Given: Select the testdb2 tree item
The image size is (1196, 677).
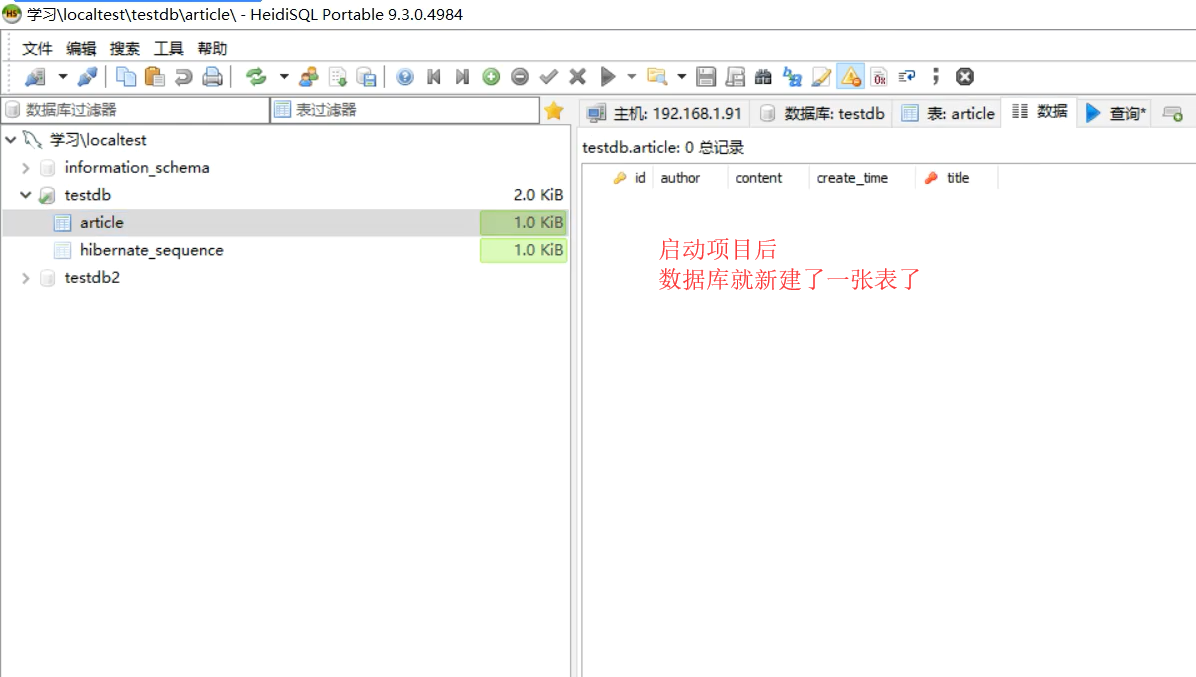Looking at the screenshot, I should [92, 278].
